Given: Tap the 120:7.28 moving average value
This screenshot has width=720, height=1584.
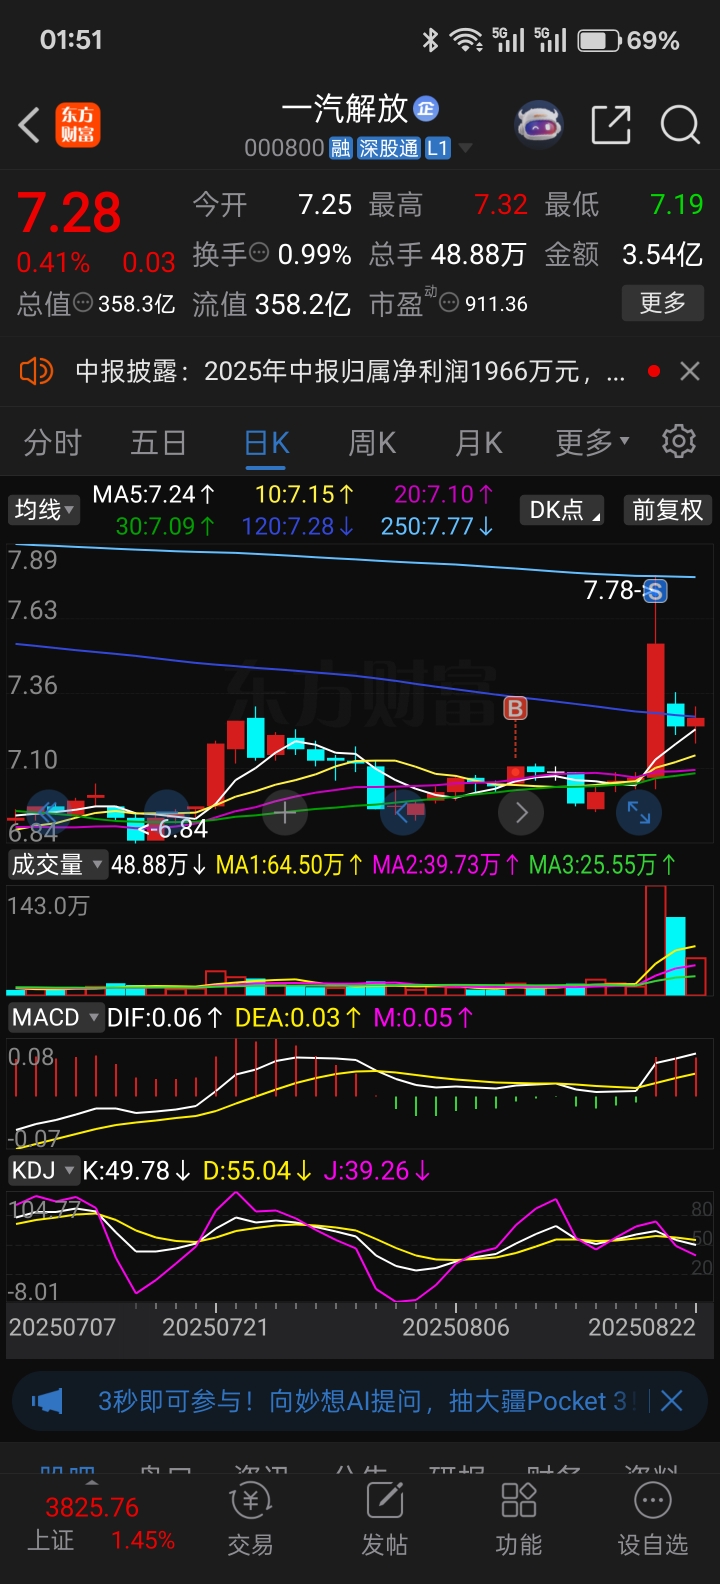Looking at the screenshot, I should pos(297,526).
